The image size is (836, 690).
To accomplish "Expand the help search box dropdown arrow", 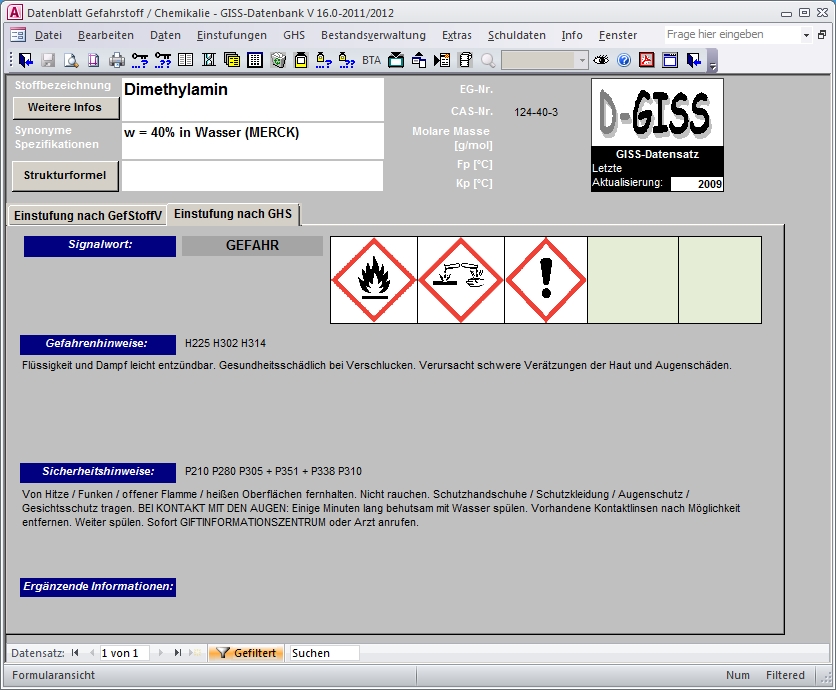I will pyautogui.click(x=807, y=35).
